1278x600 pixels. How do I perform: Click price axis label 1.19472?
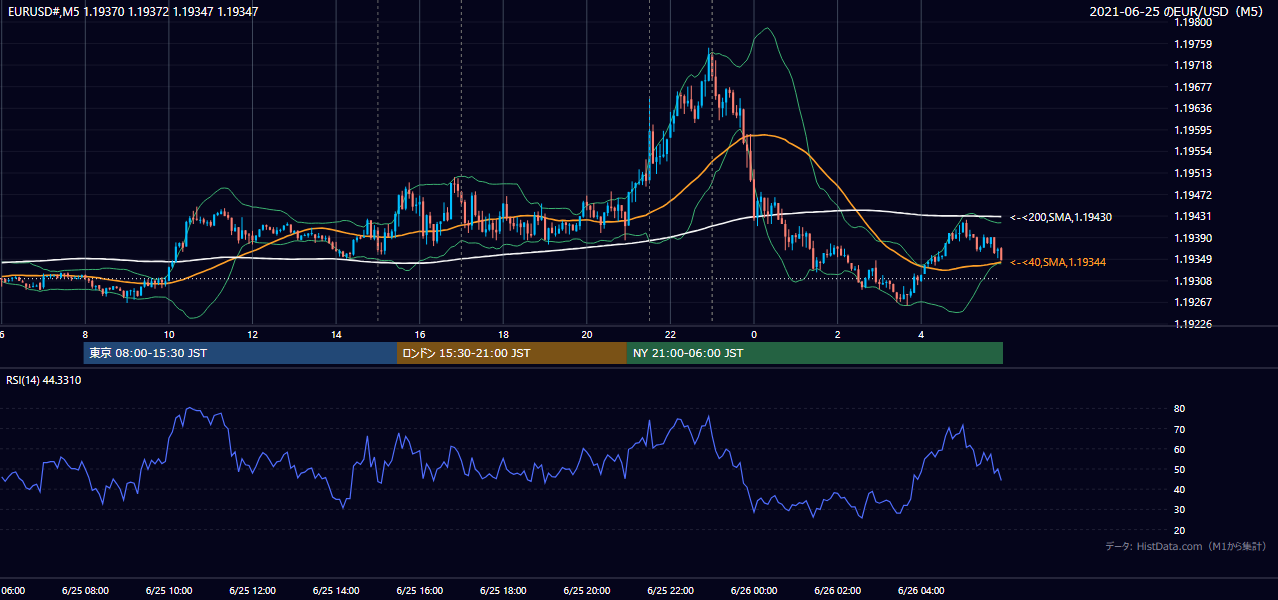click(1194, 195)
